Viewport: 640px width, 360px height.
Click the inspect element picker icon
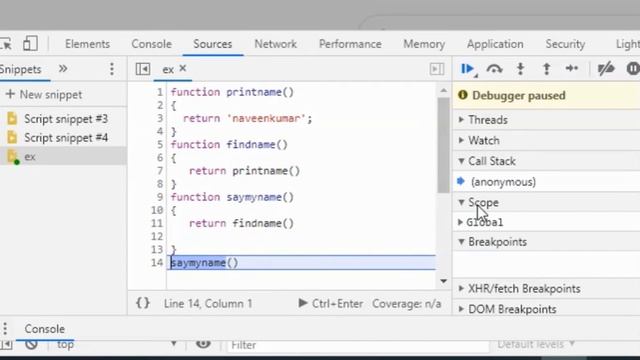click(6, 44)
